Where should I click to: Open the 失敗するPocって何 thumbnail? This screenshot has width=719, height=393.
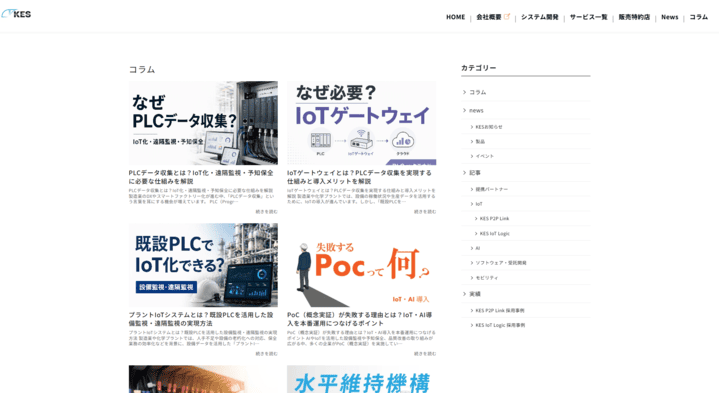click(361, 265)
